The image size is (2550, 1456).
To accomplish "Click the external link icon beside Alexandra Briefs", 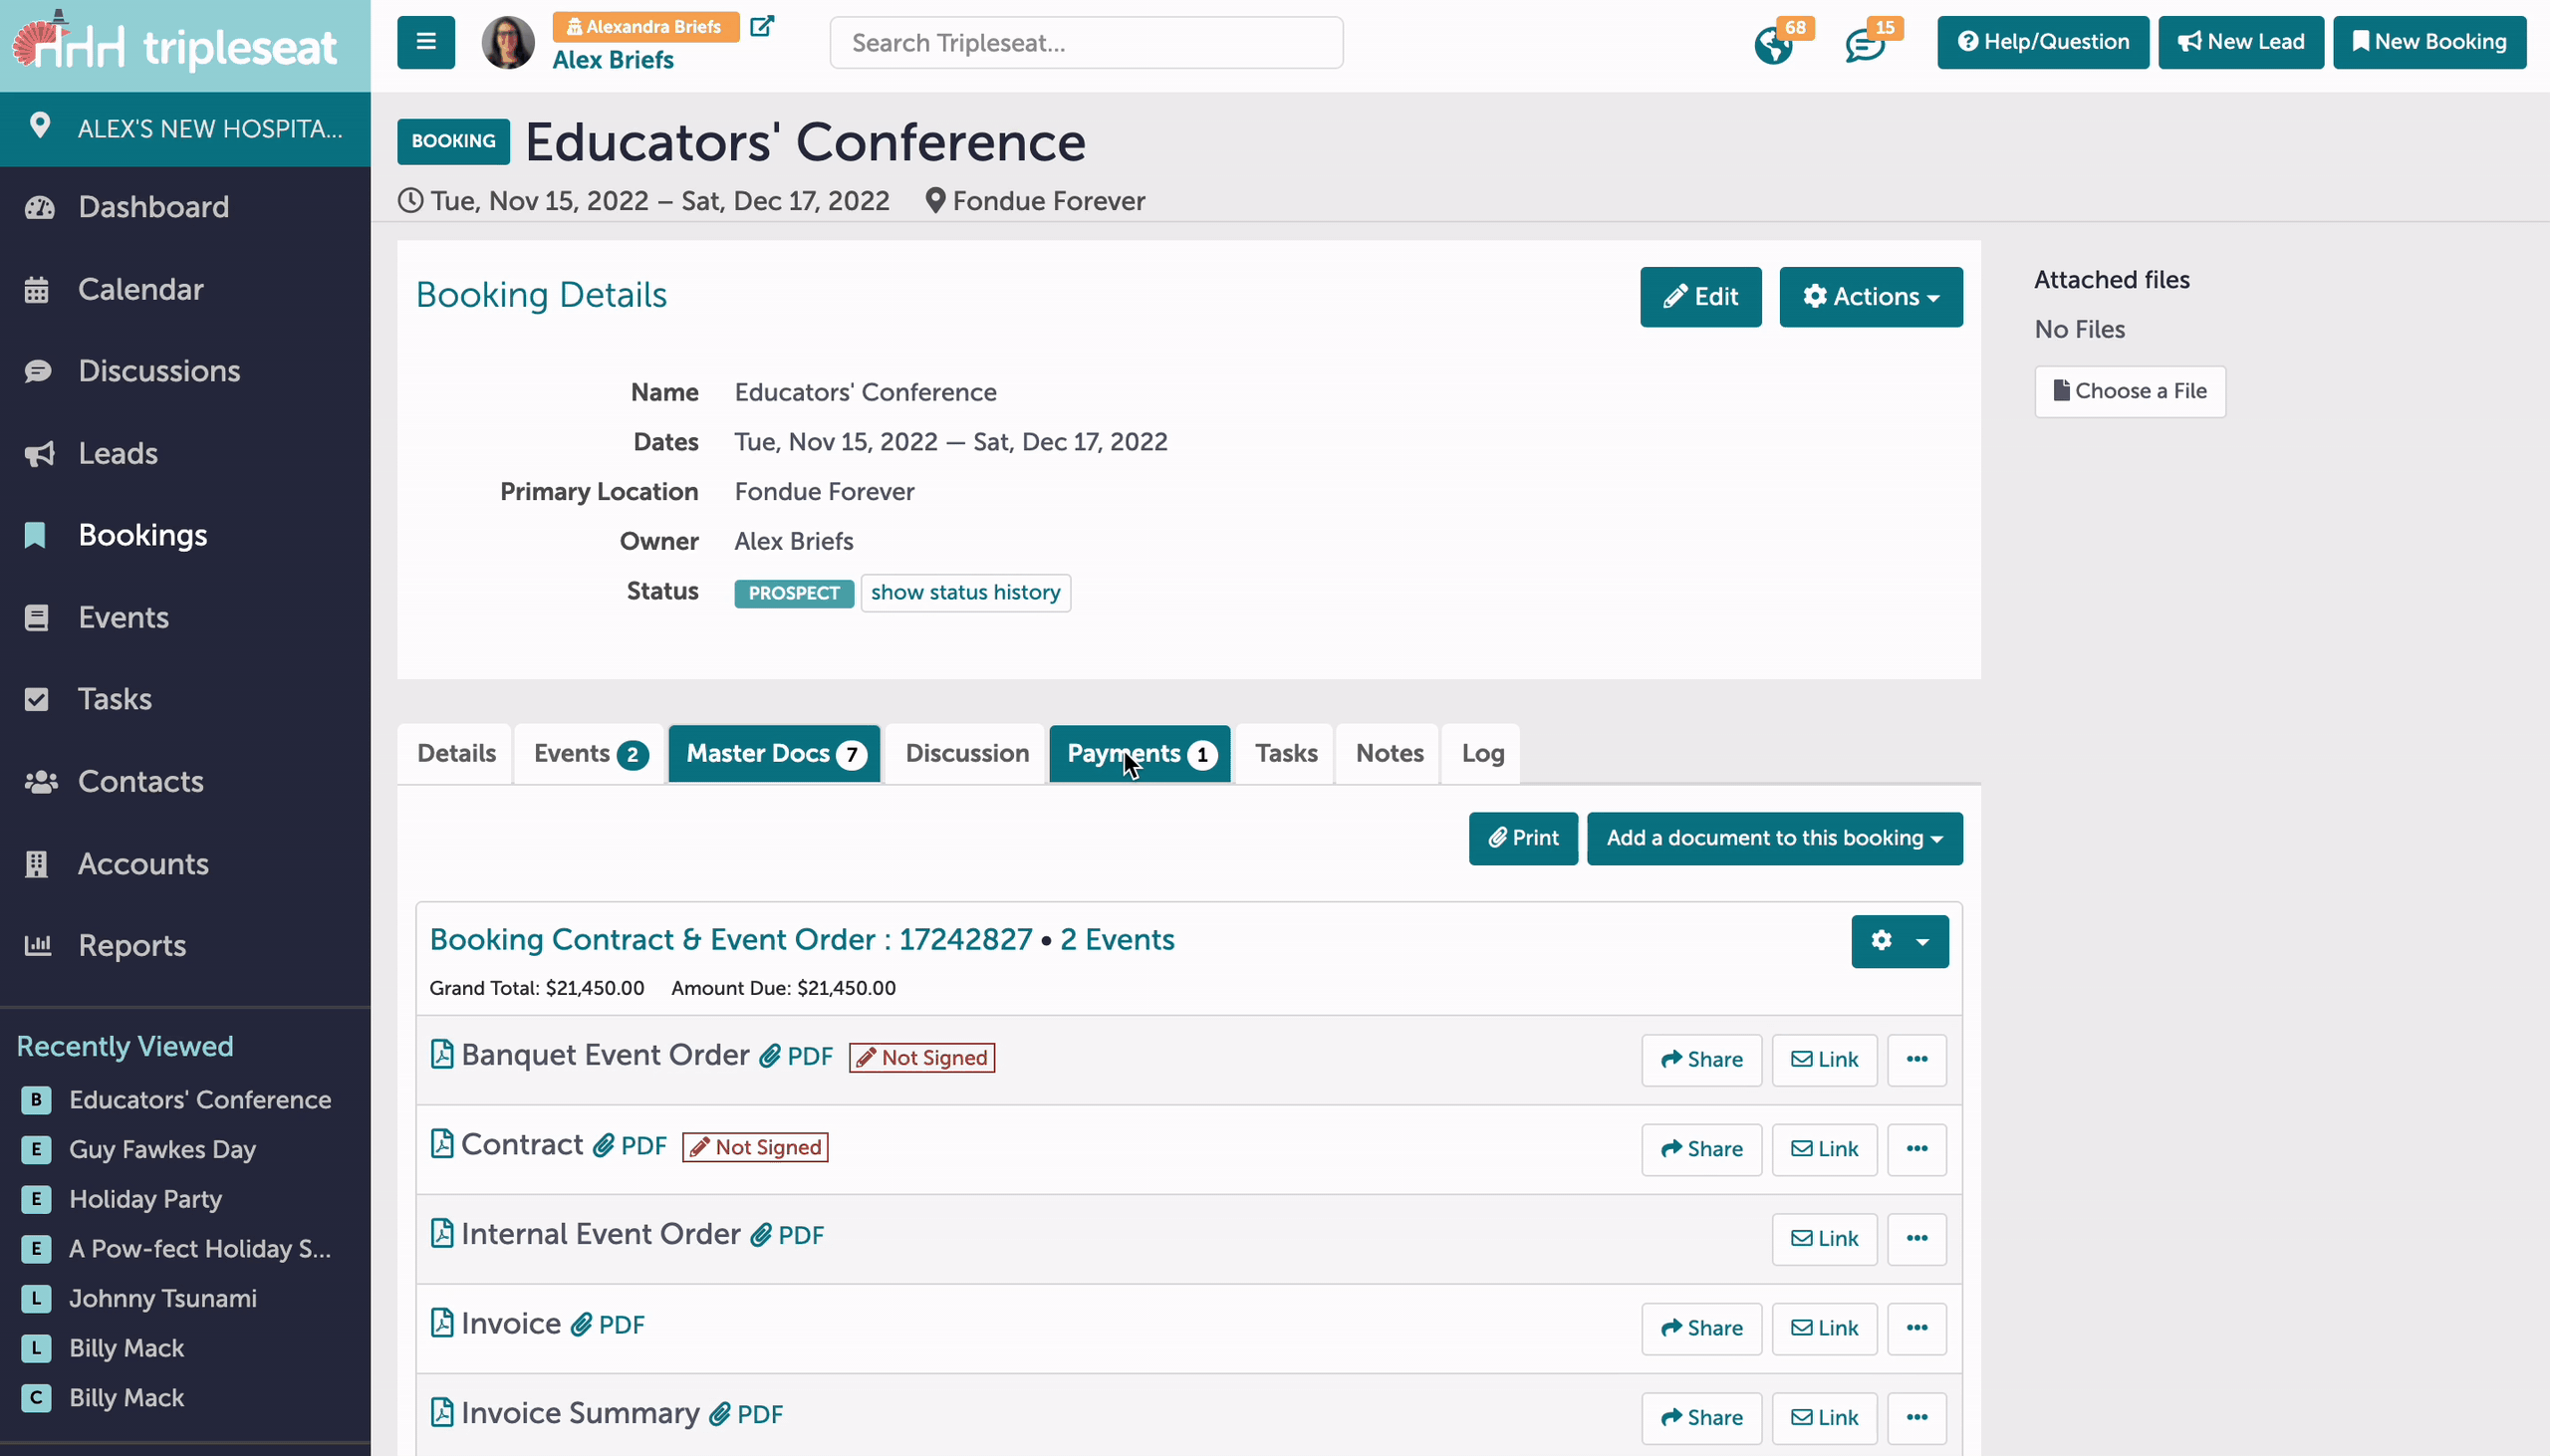I will [762, 26].
